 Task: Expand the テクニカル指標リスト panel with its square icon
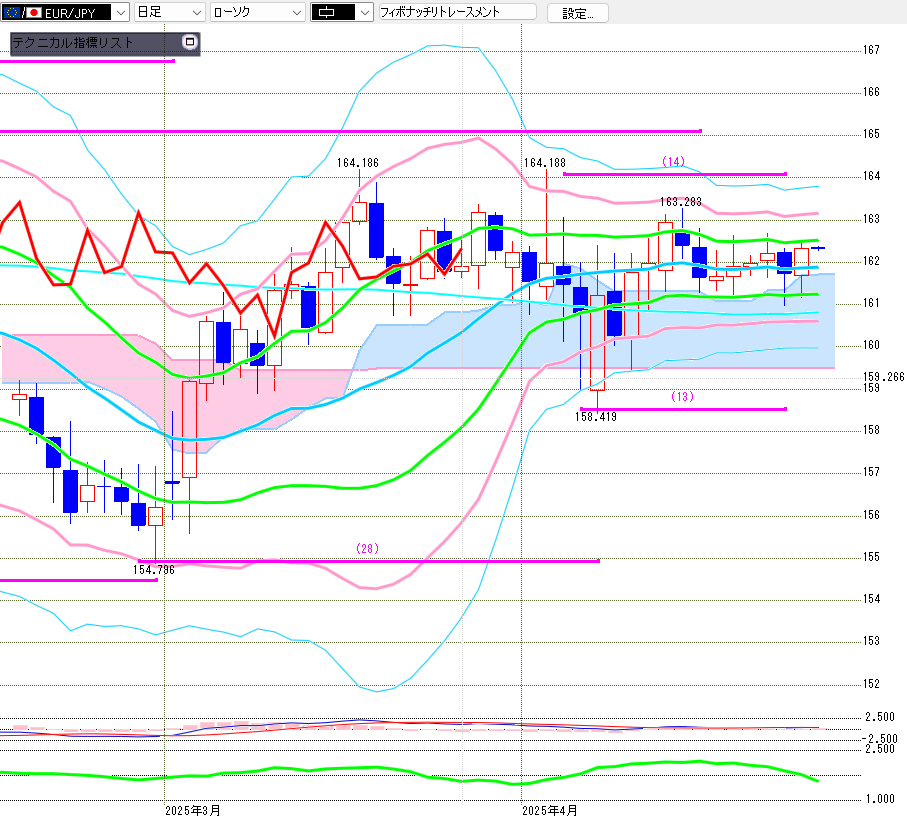[190, 42]
